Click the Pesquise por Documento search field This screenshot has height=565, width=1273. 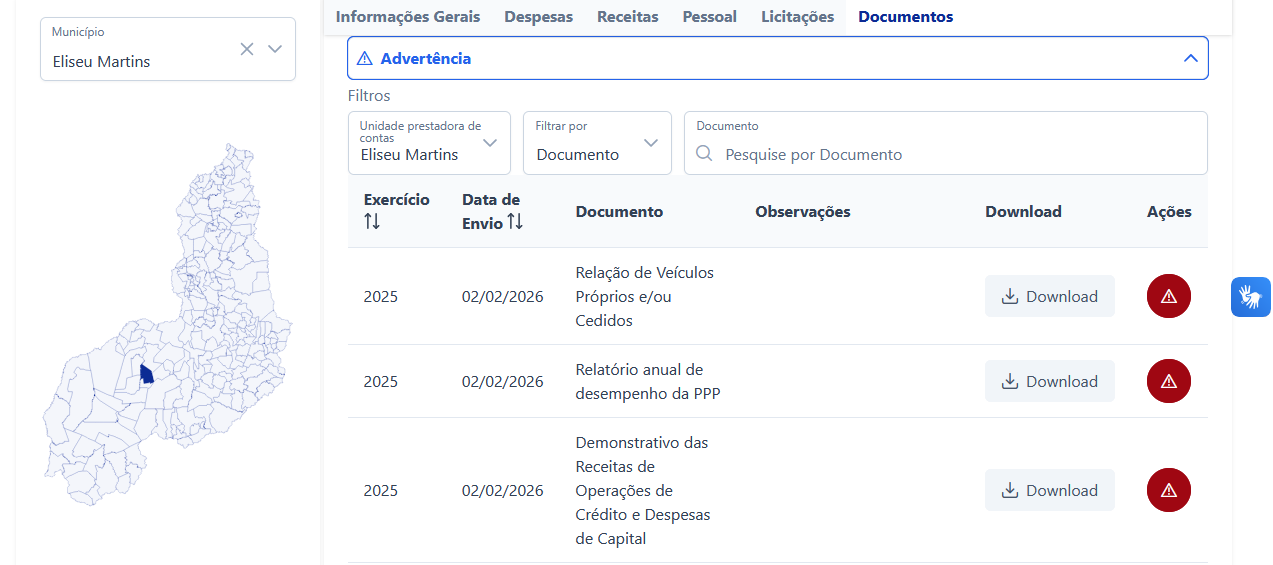click(946, 143)
